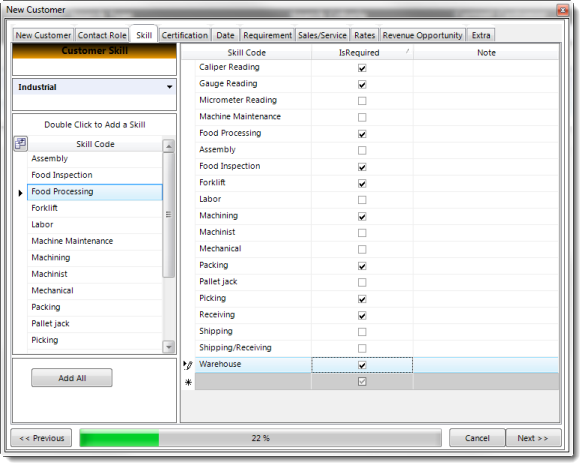Screen dimensions: 585x468
Task: Click the asterisk new-row indicator
Action: pyautogui.click(x=188, y=382)
